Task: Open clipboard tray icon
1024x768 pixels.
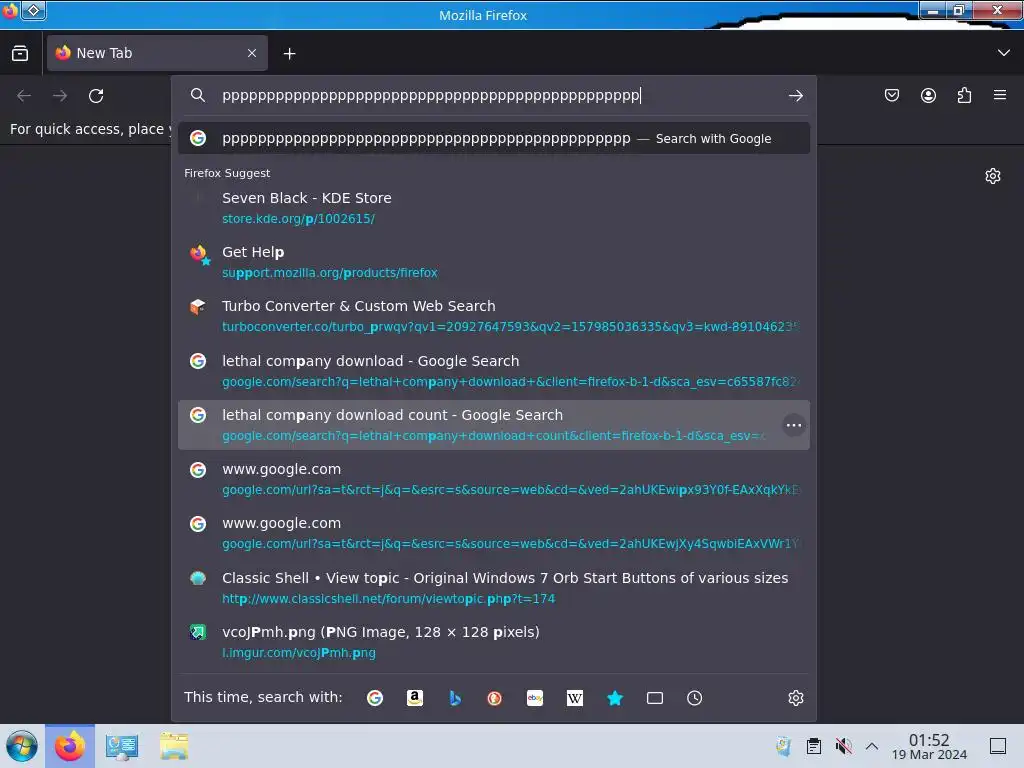Action: (x=814, y=746)
